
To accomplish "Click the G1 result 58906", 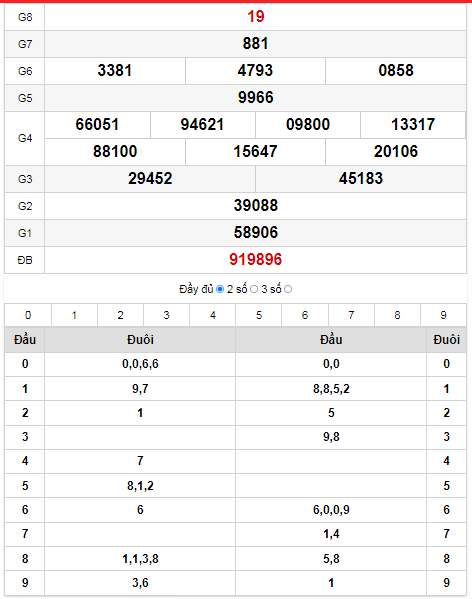I will (255, 233).
